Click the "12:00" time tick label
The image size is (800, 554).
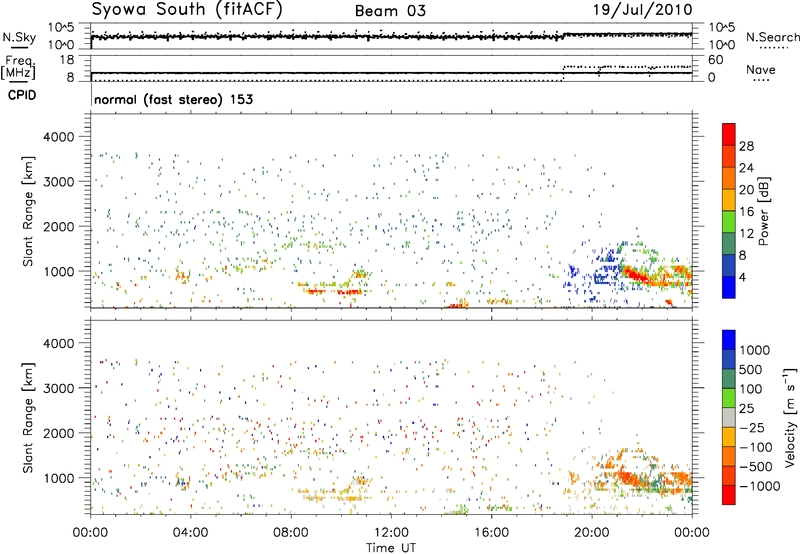pyautogui.click(x=391, y=533)
